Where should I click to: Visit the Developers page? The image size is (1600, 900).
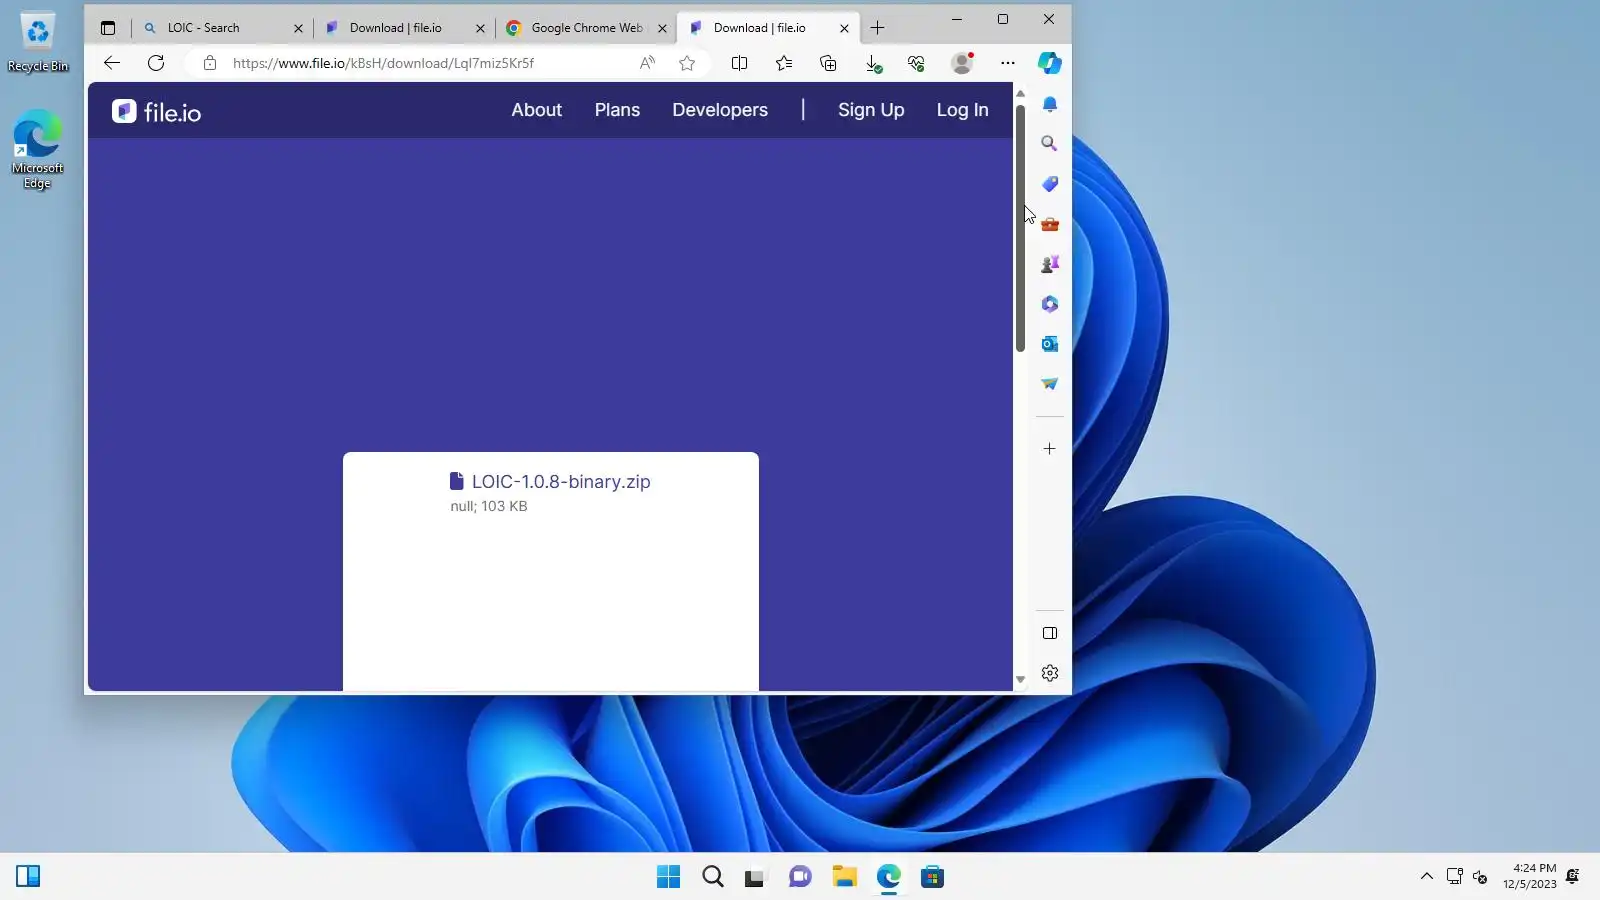(720, 110)
